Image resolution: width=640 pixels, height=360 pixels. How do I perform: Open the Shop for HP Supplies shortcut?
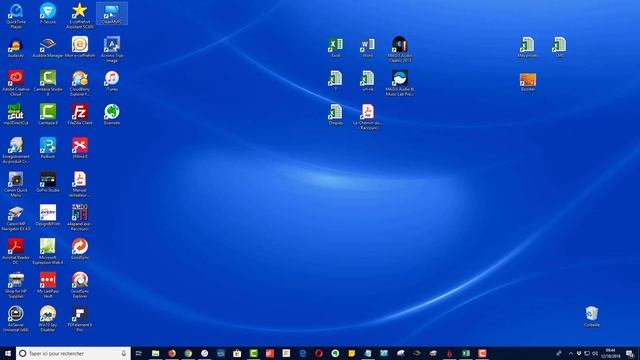click(x=16, y=285)
